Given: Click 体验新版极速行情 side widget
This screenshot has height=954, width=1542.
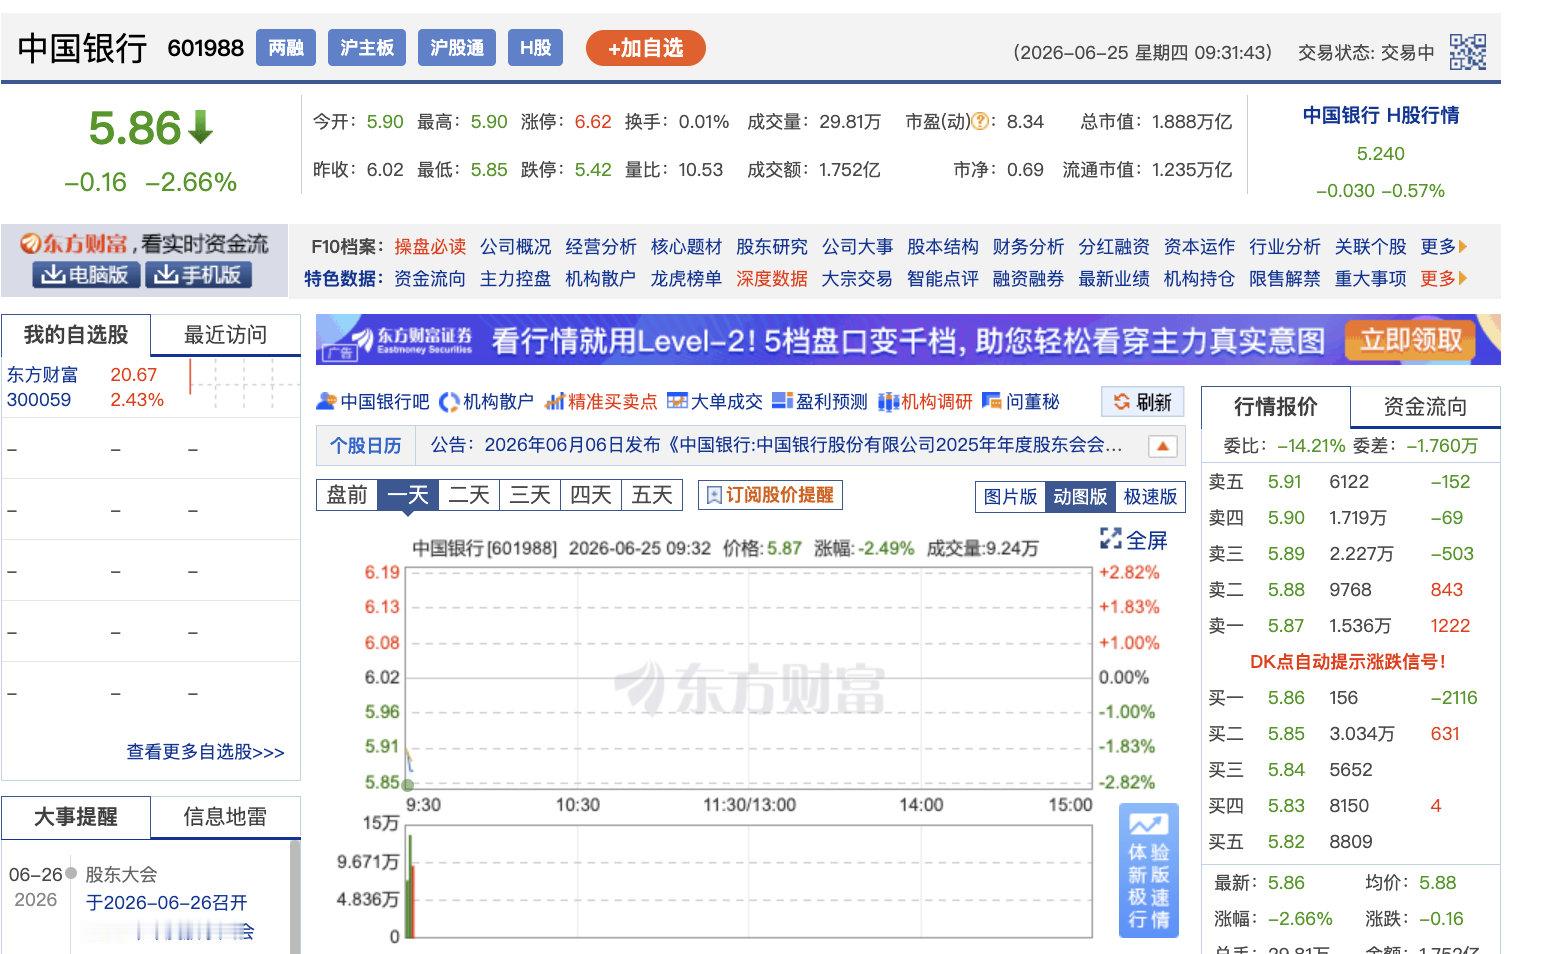Looking at the screenshot, I should click(1148, 870).
